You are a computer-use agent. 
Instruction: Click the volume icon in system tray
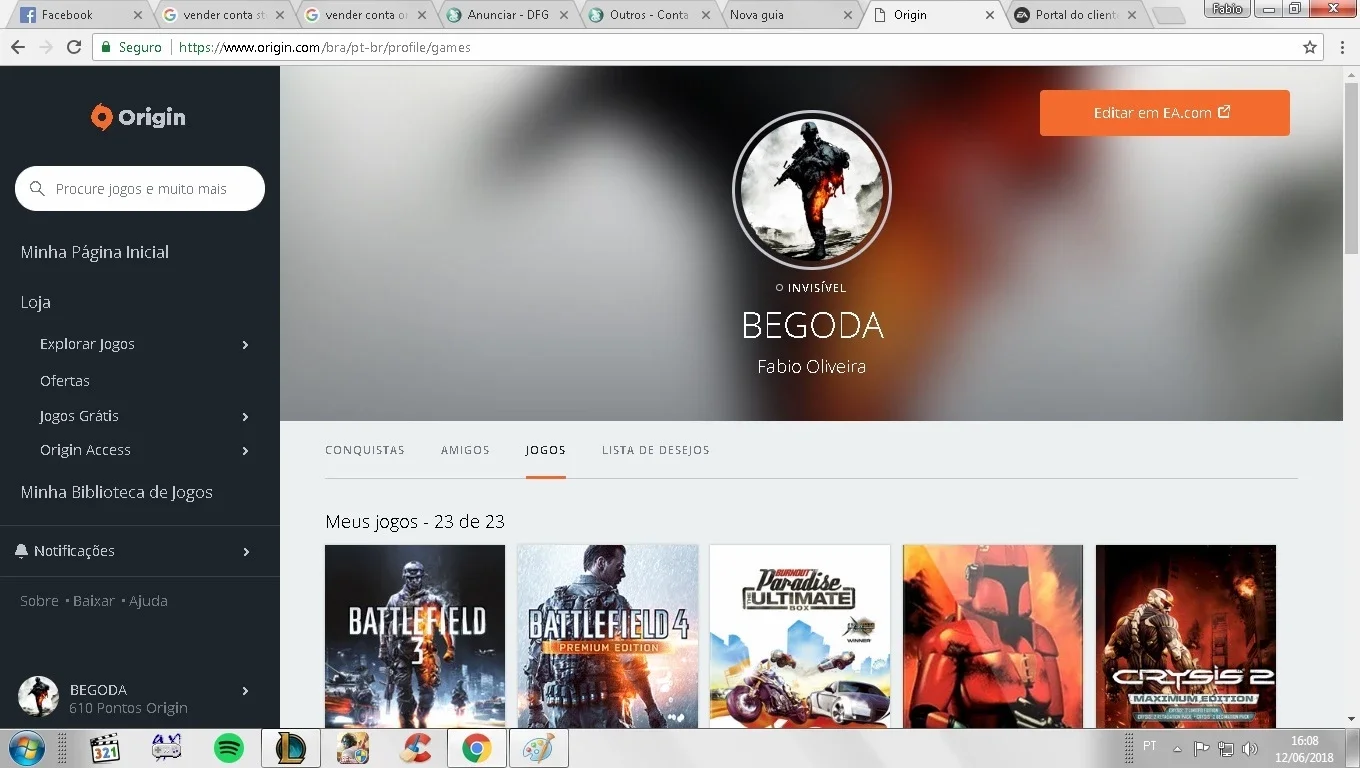coord(1249,748)
